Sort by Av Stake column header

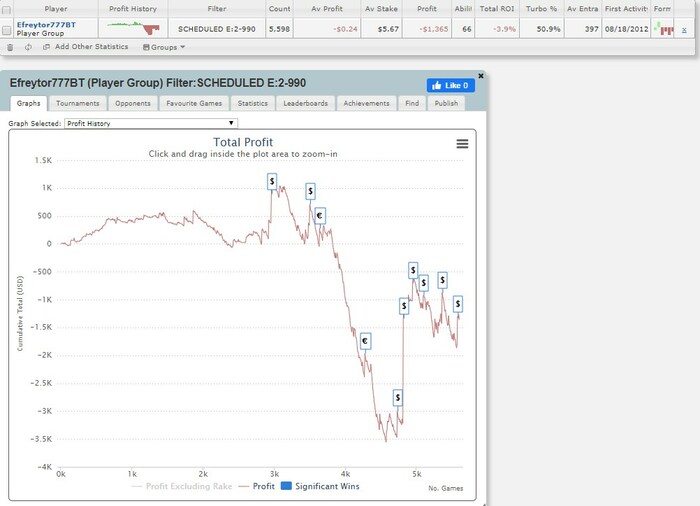[x=381, y=8]
